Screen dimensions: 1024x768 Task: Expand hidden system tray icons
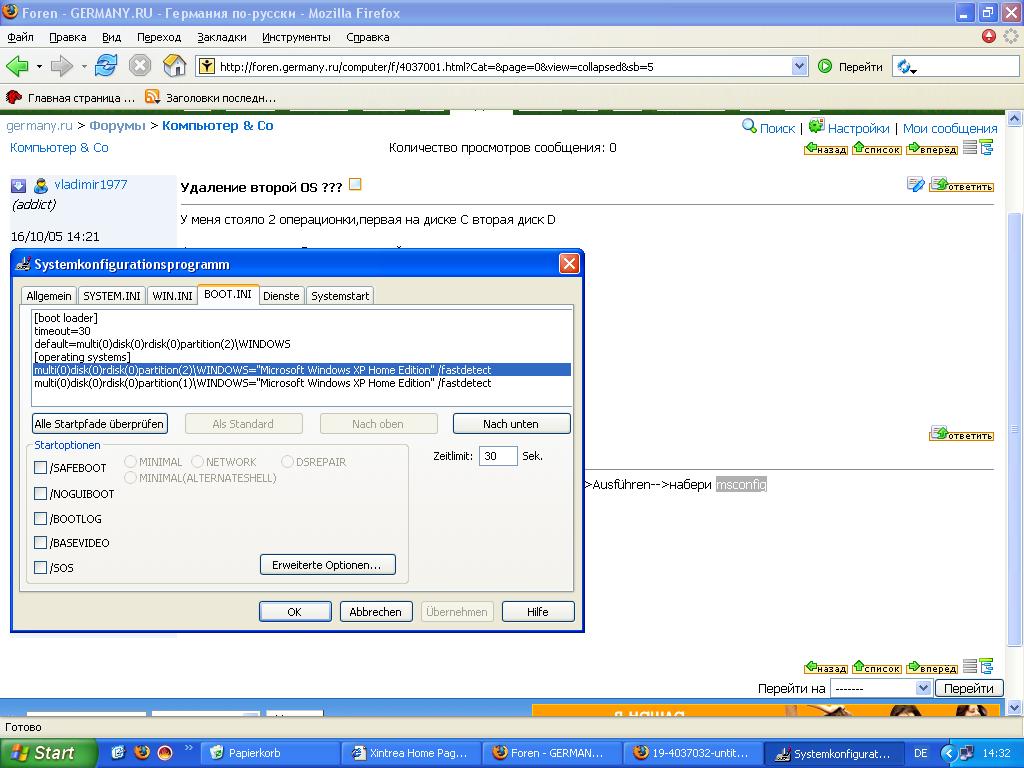pos(948,753)
